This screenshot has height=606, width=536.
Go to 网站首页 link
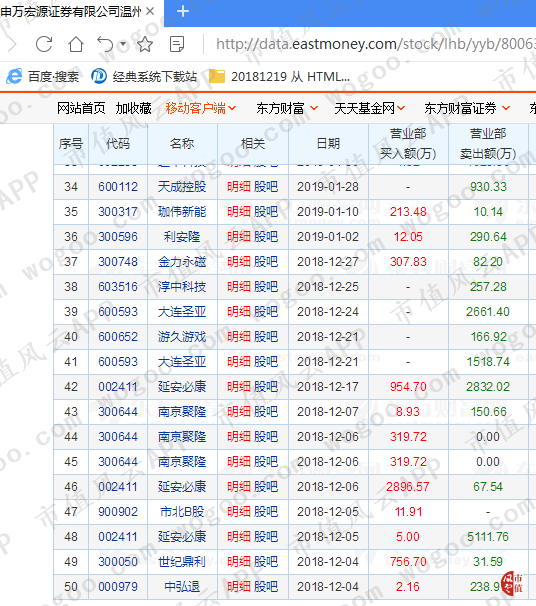click(x=81, y=108)
